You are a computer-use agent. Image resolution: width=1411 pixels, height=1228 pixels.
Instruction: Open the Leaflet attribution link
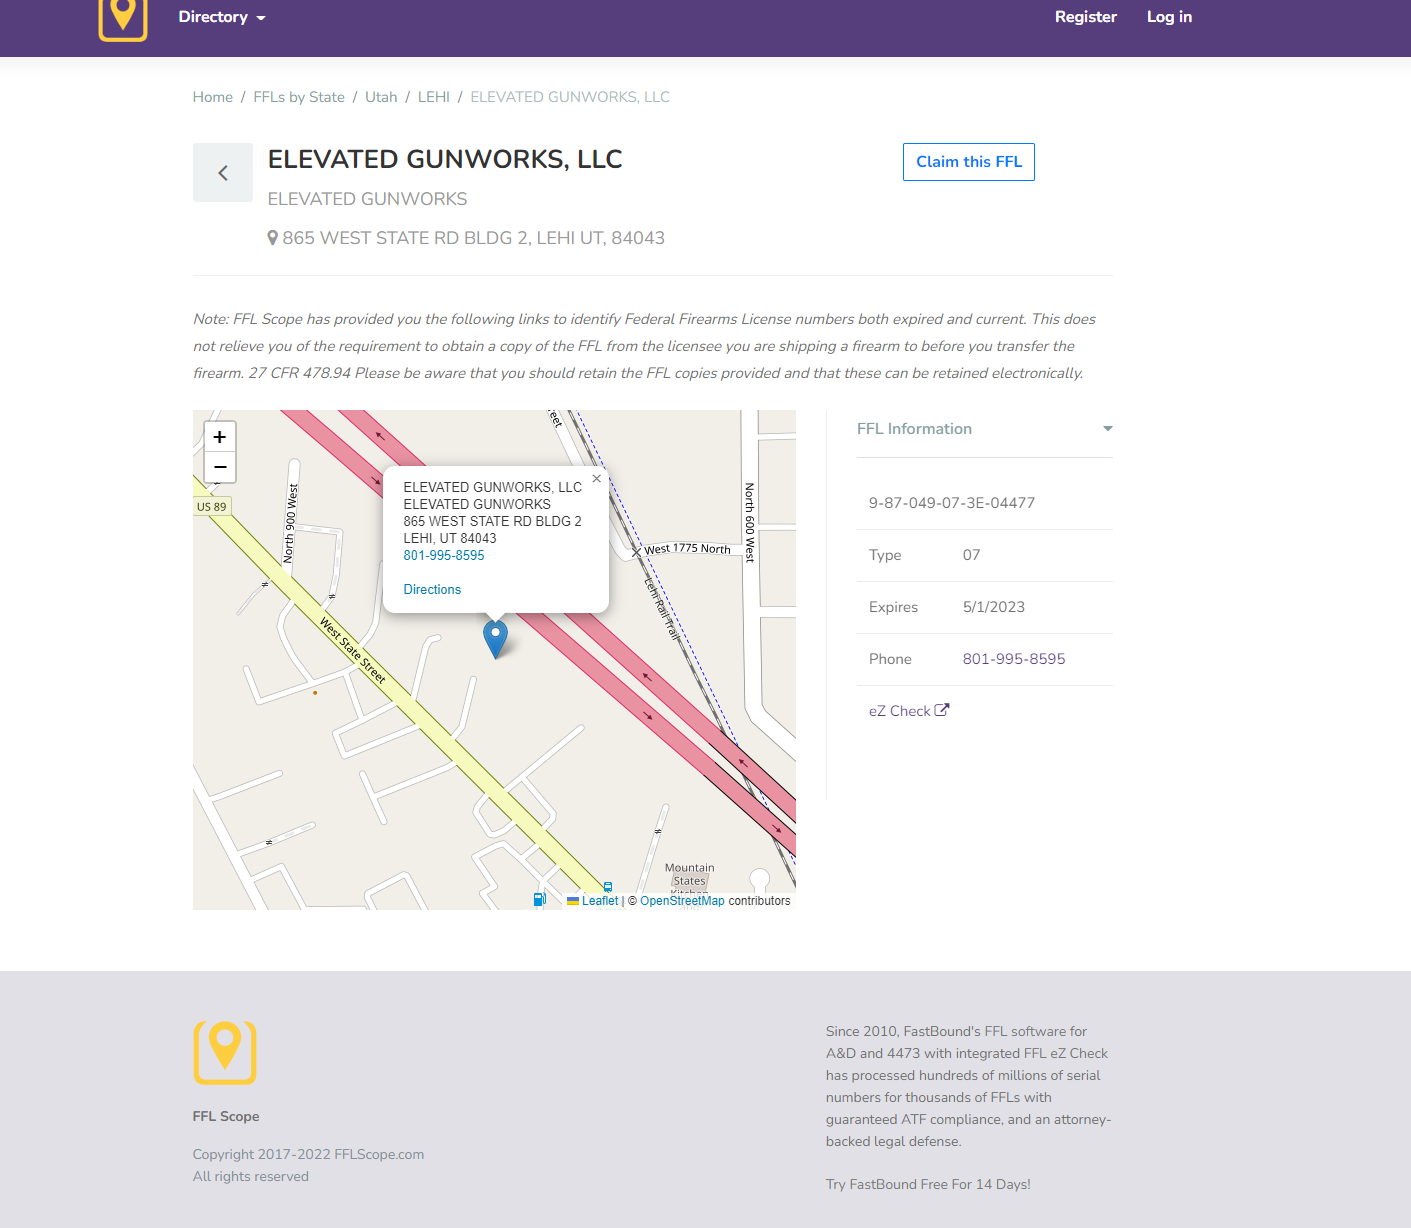click(x=600, y=901)
